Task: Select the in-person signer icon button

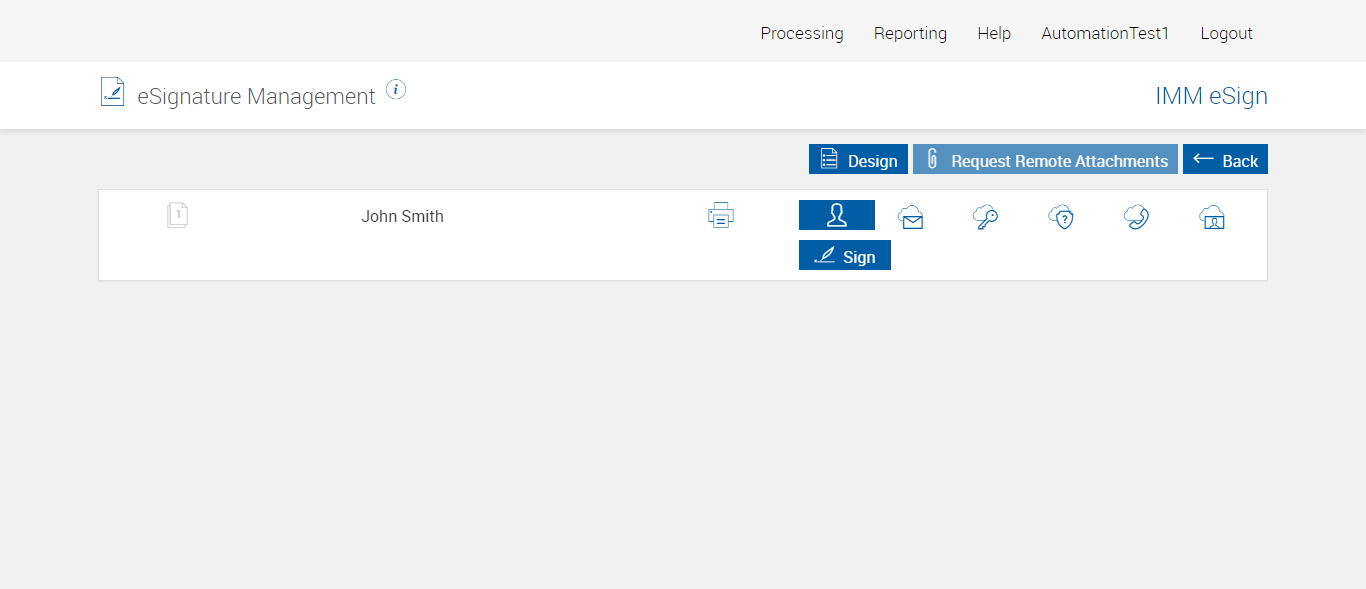Action: (836, 215)
